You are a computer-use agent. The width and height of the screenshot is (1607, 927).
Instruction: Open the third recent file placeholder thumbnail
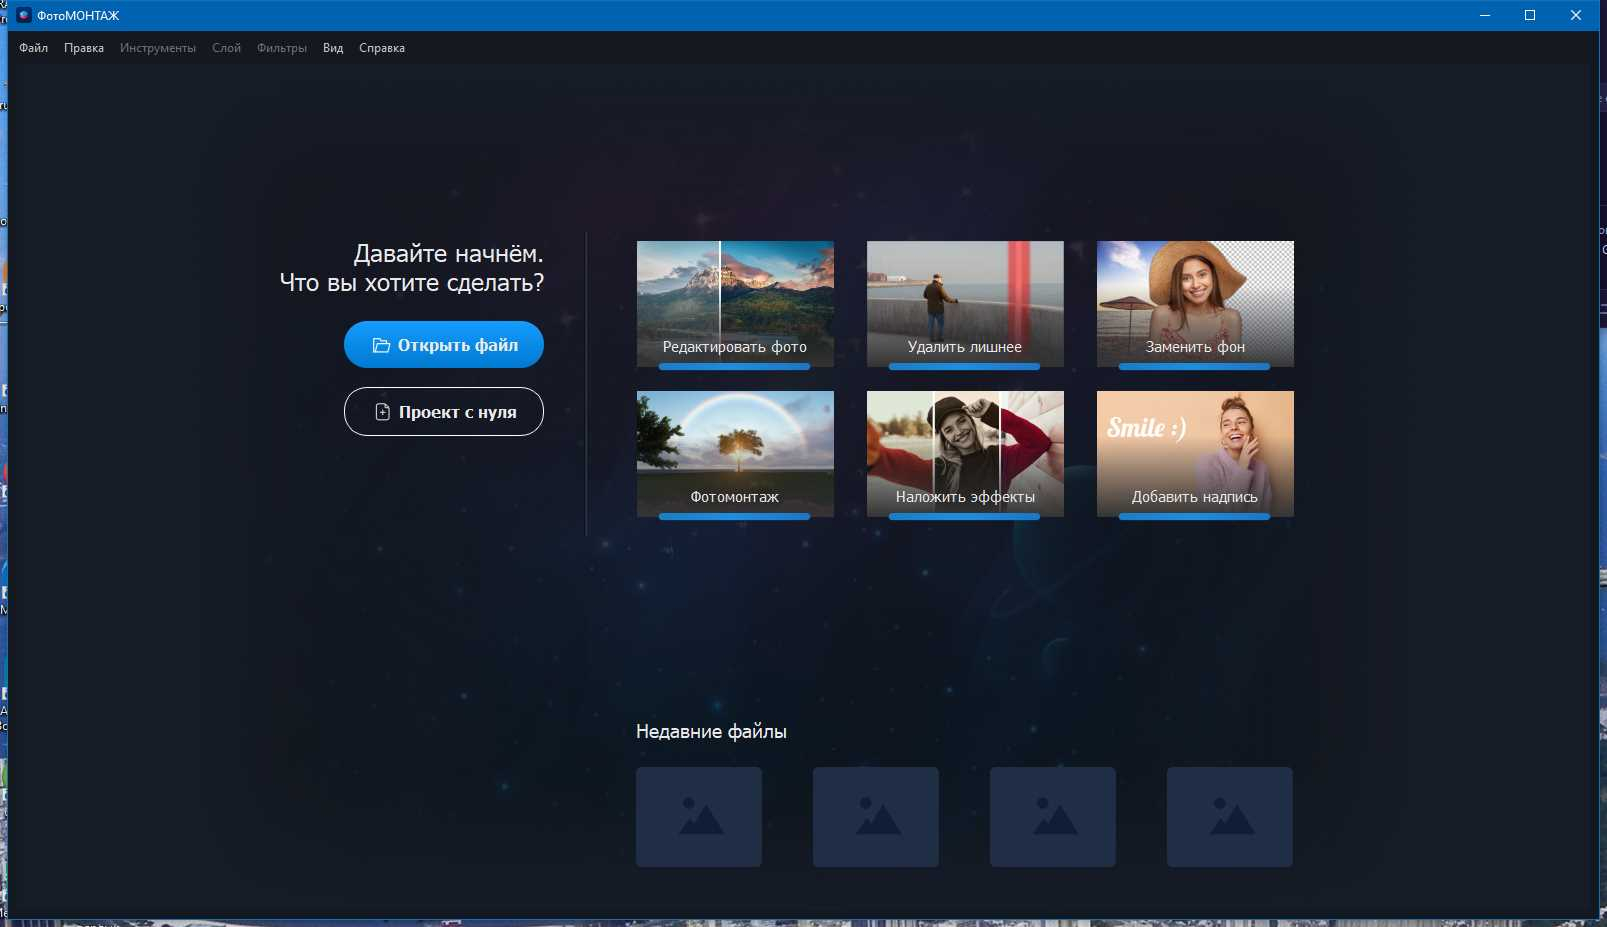(x=1053, y=817)
